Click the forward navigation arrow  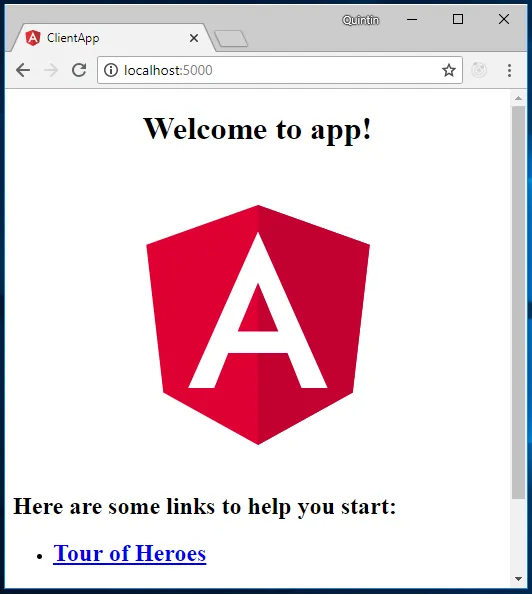[51, 70]
